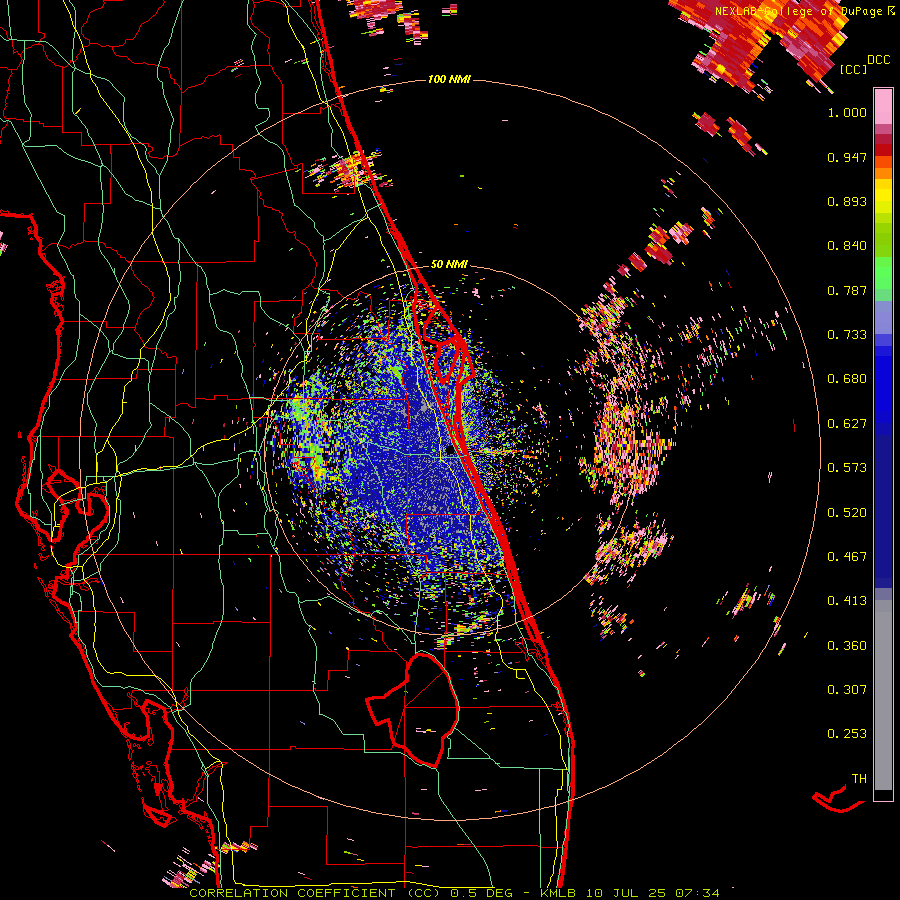Image resolution: width=900 pixels, height=900 pixels.
Task: Click the black KMLB radar site marker
Action: tap(450, 451)
